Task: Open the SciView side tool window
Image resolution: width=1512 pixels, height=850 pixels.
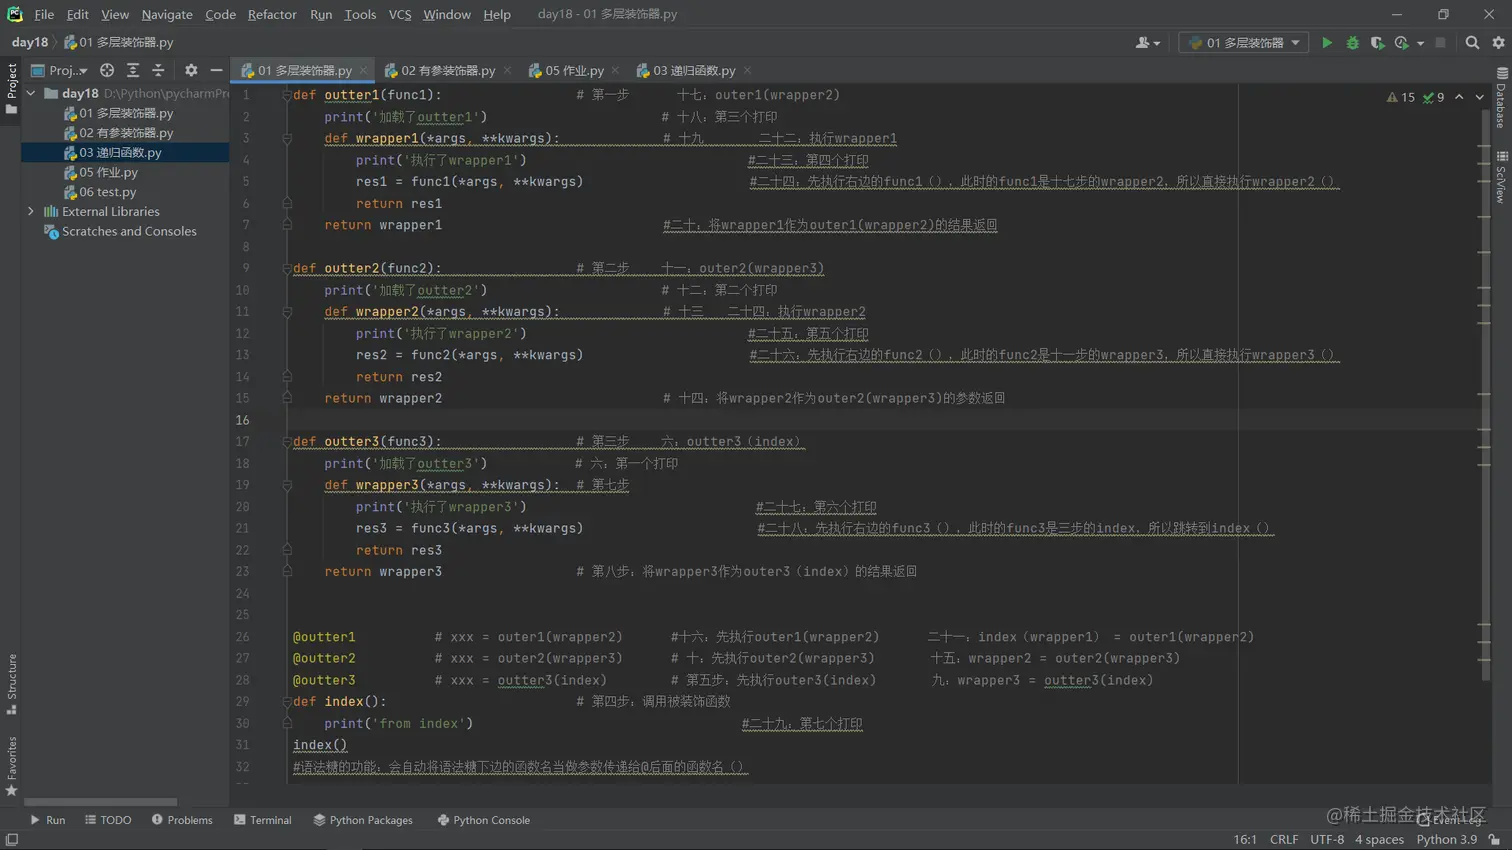Action: click(x=1502, y=177)
